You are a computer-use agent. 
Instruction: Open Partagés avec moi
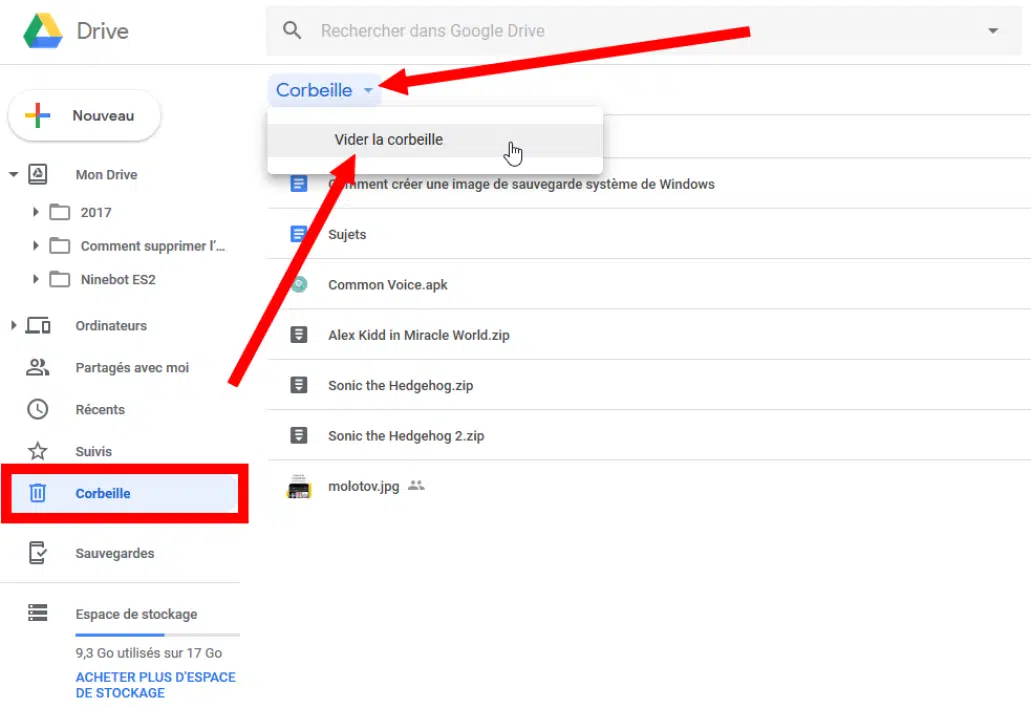point(132,367)
